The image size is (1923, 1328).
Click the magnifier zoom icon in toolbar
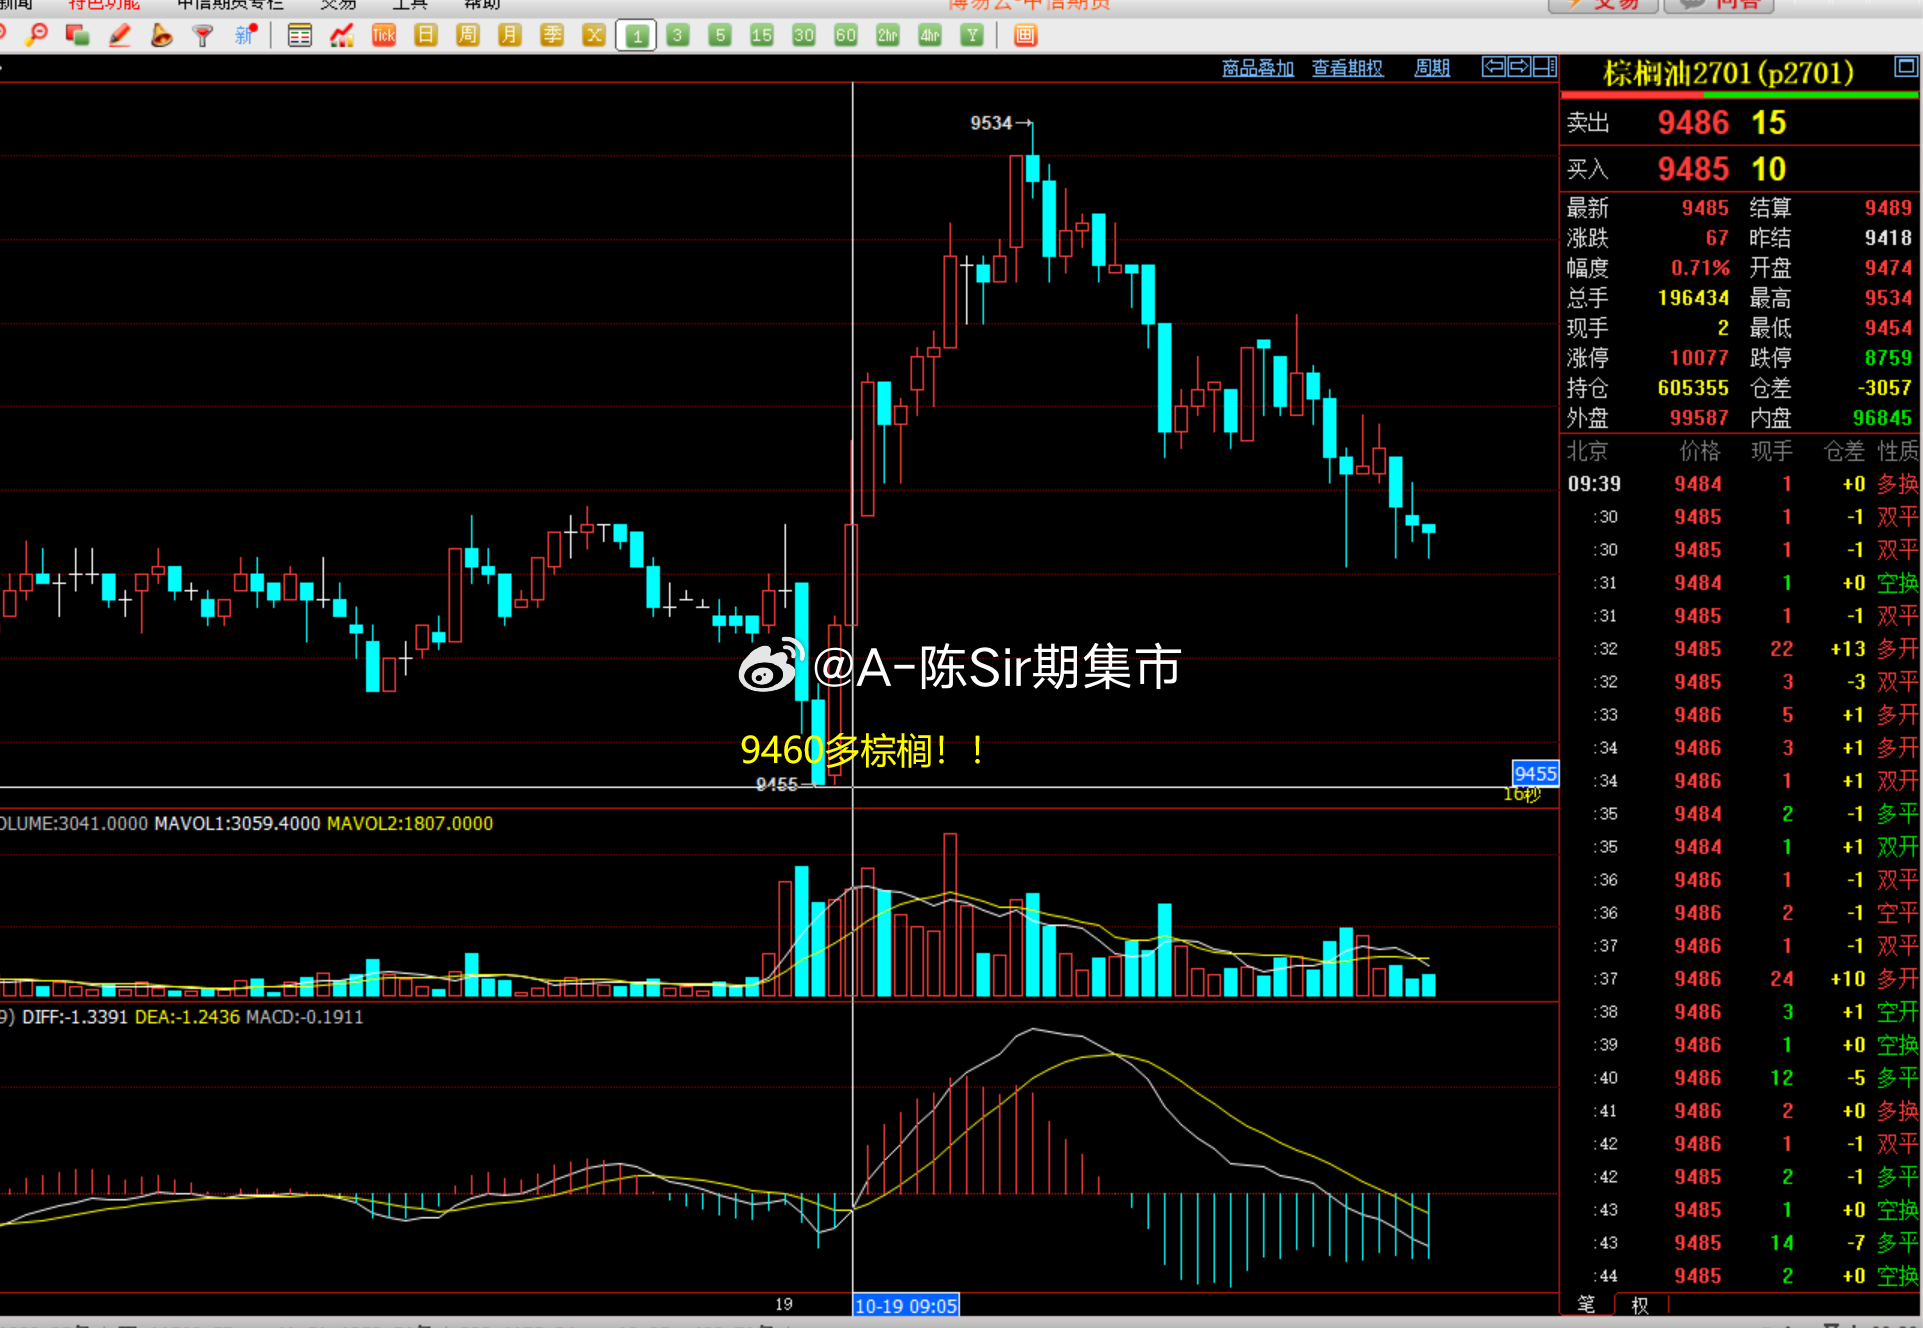point(37,36)
